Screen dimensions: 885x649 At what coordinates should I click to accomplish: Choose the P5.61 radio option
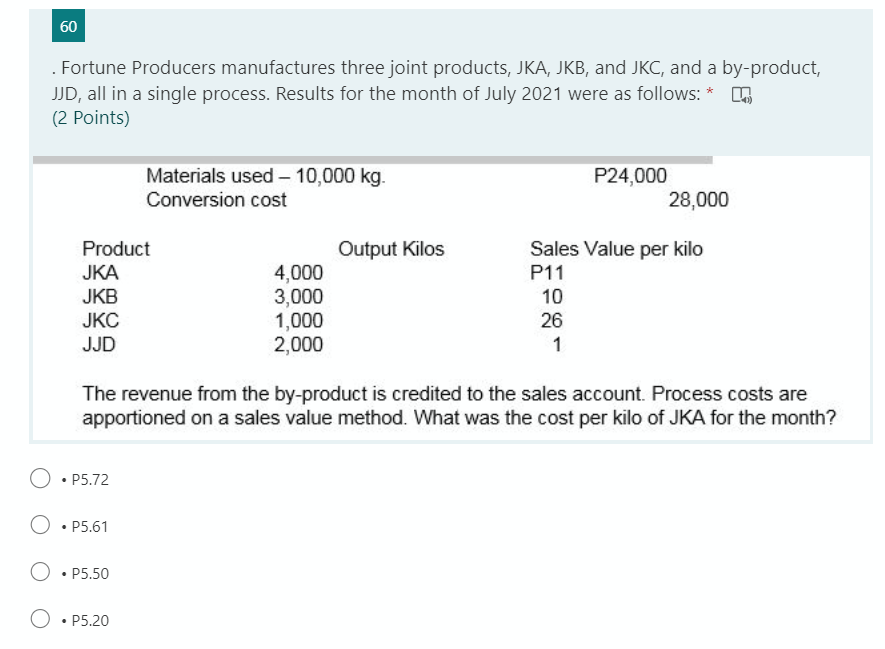[40, 525]
